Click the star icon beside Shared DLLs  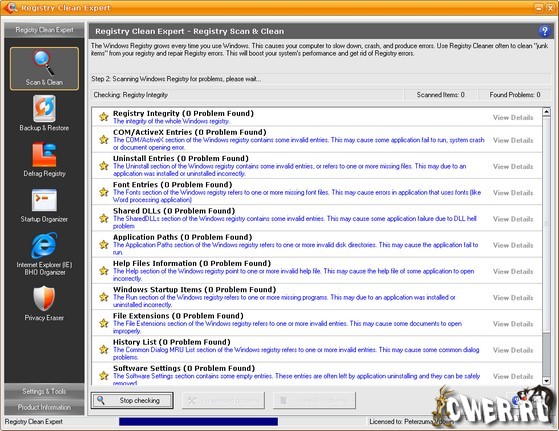point(104,218)
